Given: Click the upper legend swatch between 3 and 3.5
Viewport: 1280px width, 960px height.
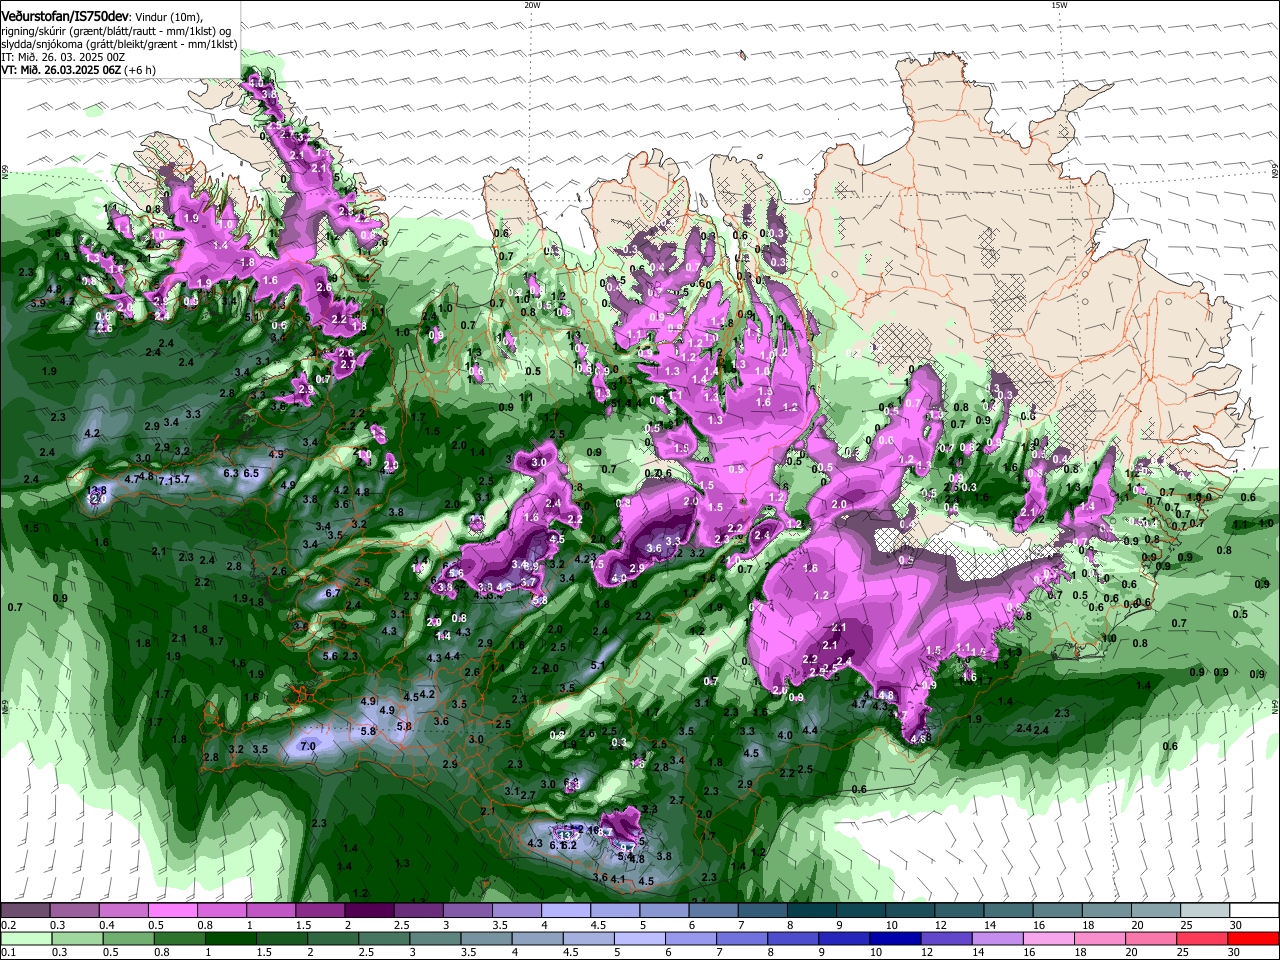Looking at the screenshot, I should click(x=467, y=911).
